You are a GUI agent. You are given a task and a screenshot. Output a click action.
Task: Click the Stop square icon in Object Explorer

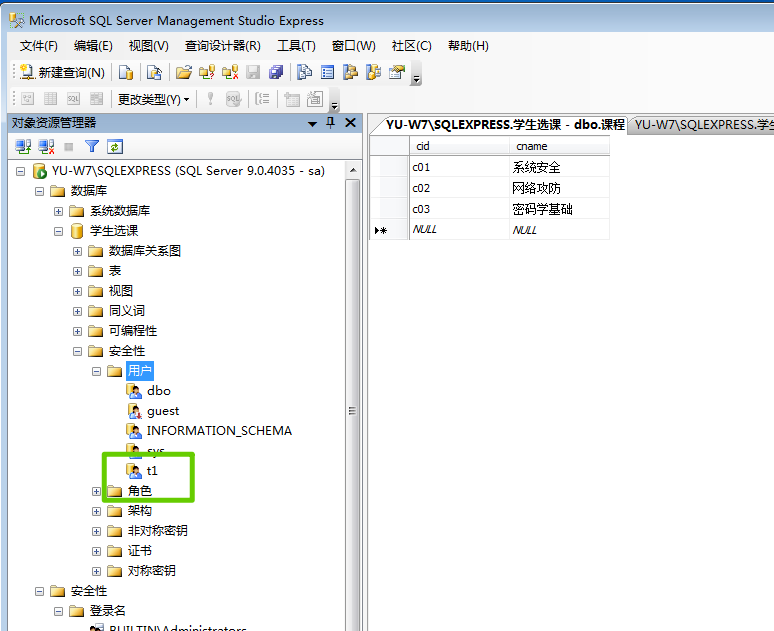pyautogui.click(x=69, y=147)
